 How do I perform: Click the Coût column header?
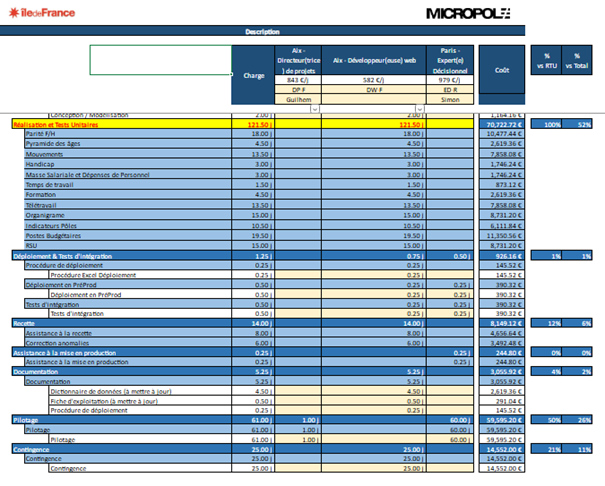[501, 71]
